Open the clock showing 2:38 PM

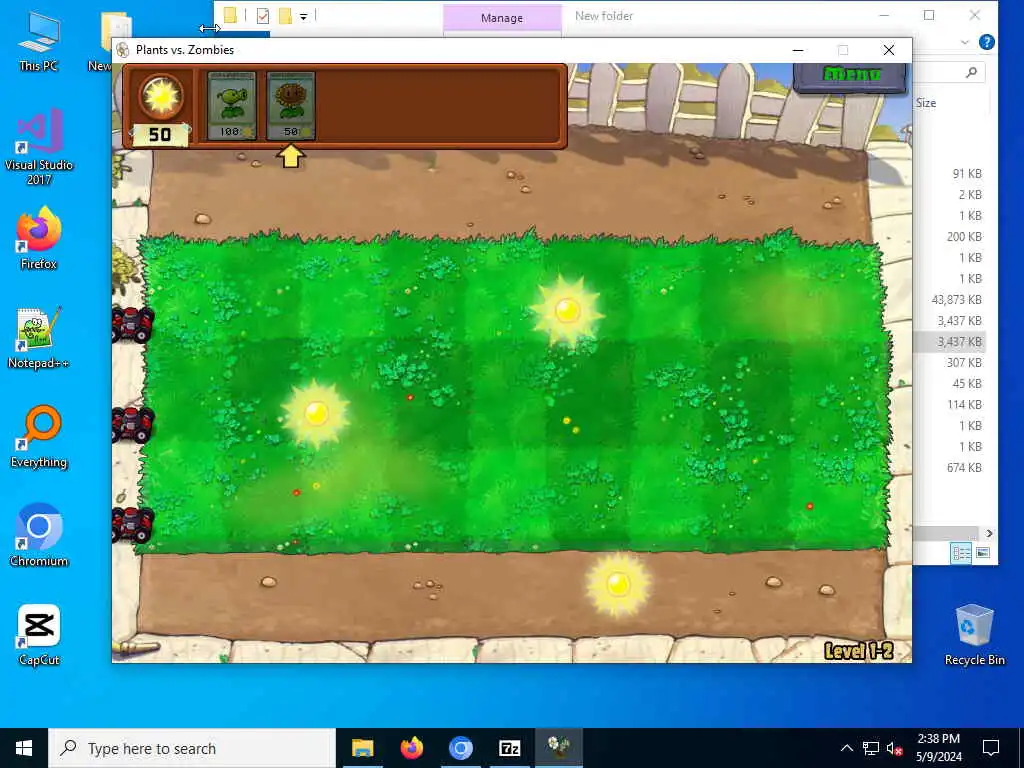point(938,748)
